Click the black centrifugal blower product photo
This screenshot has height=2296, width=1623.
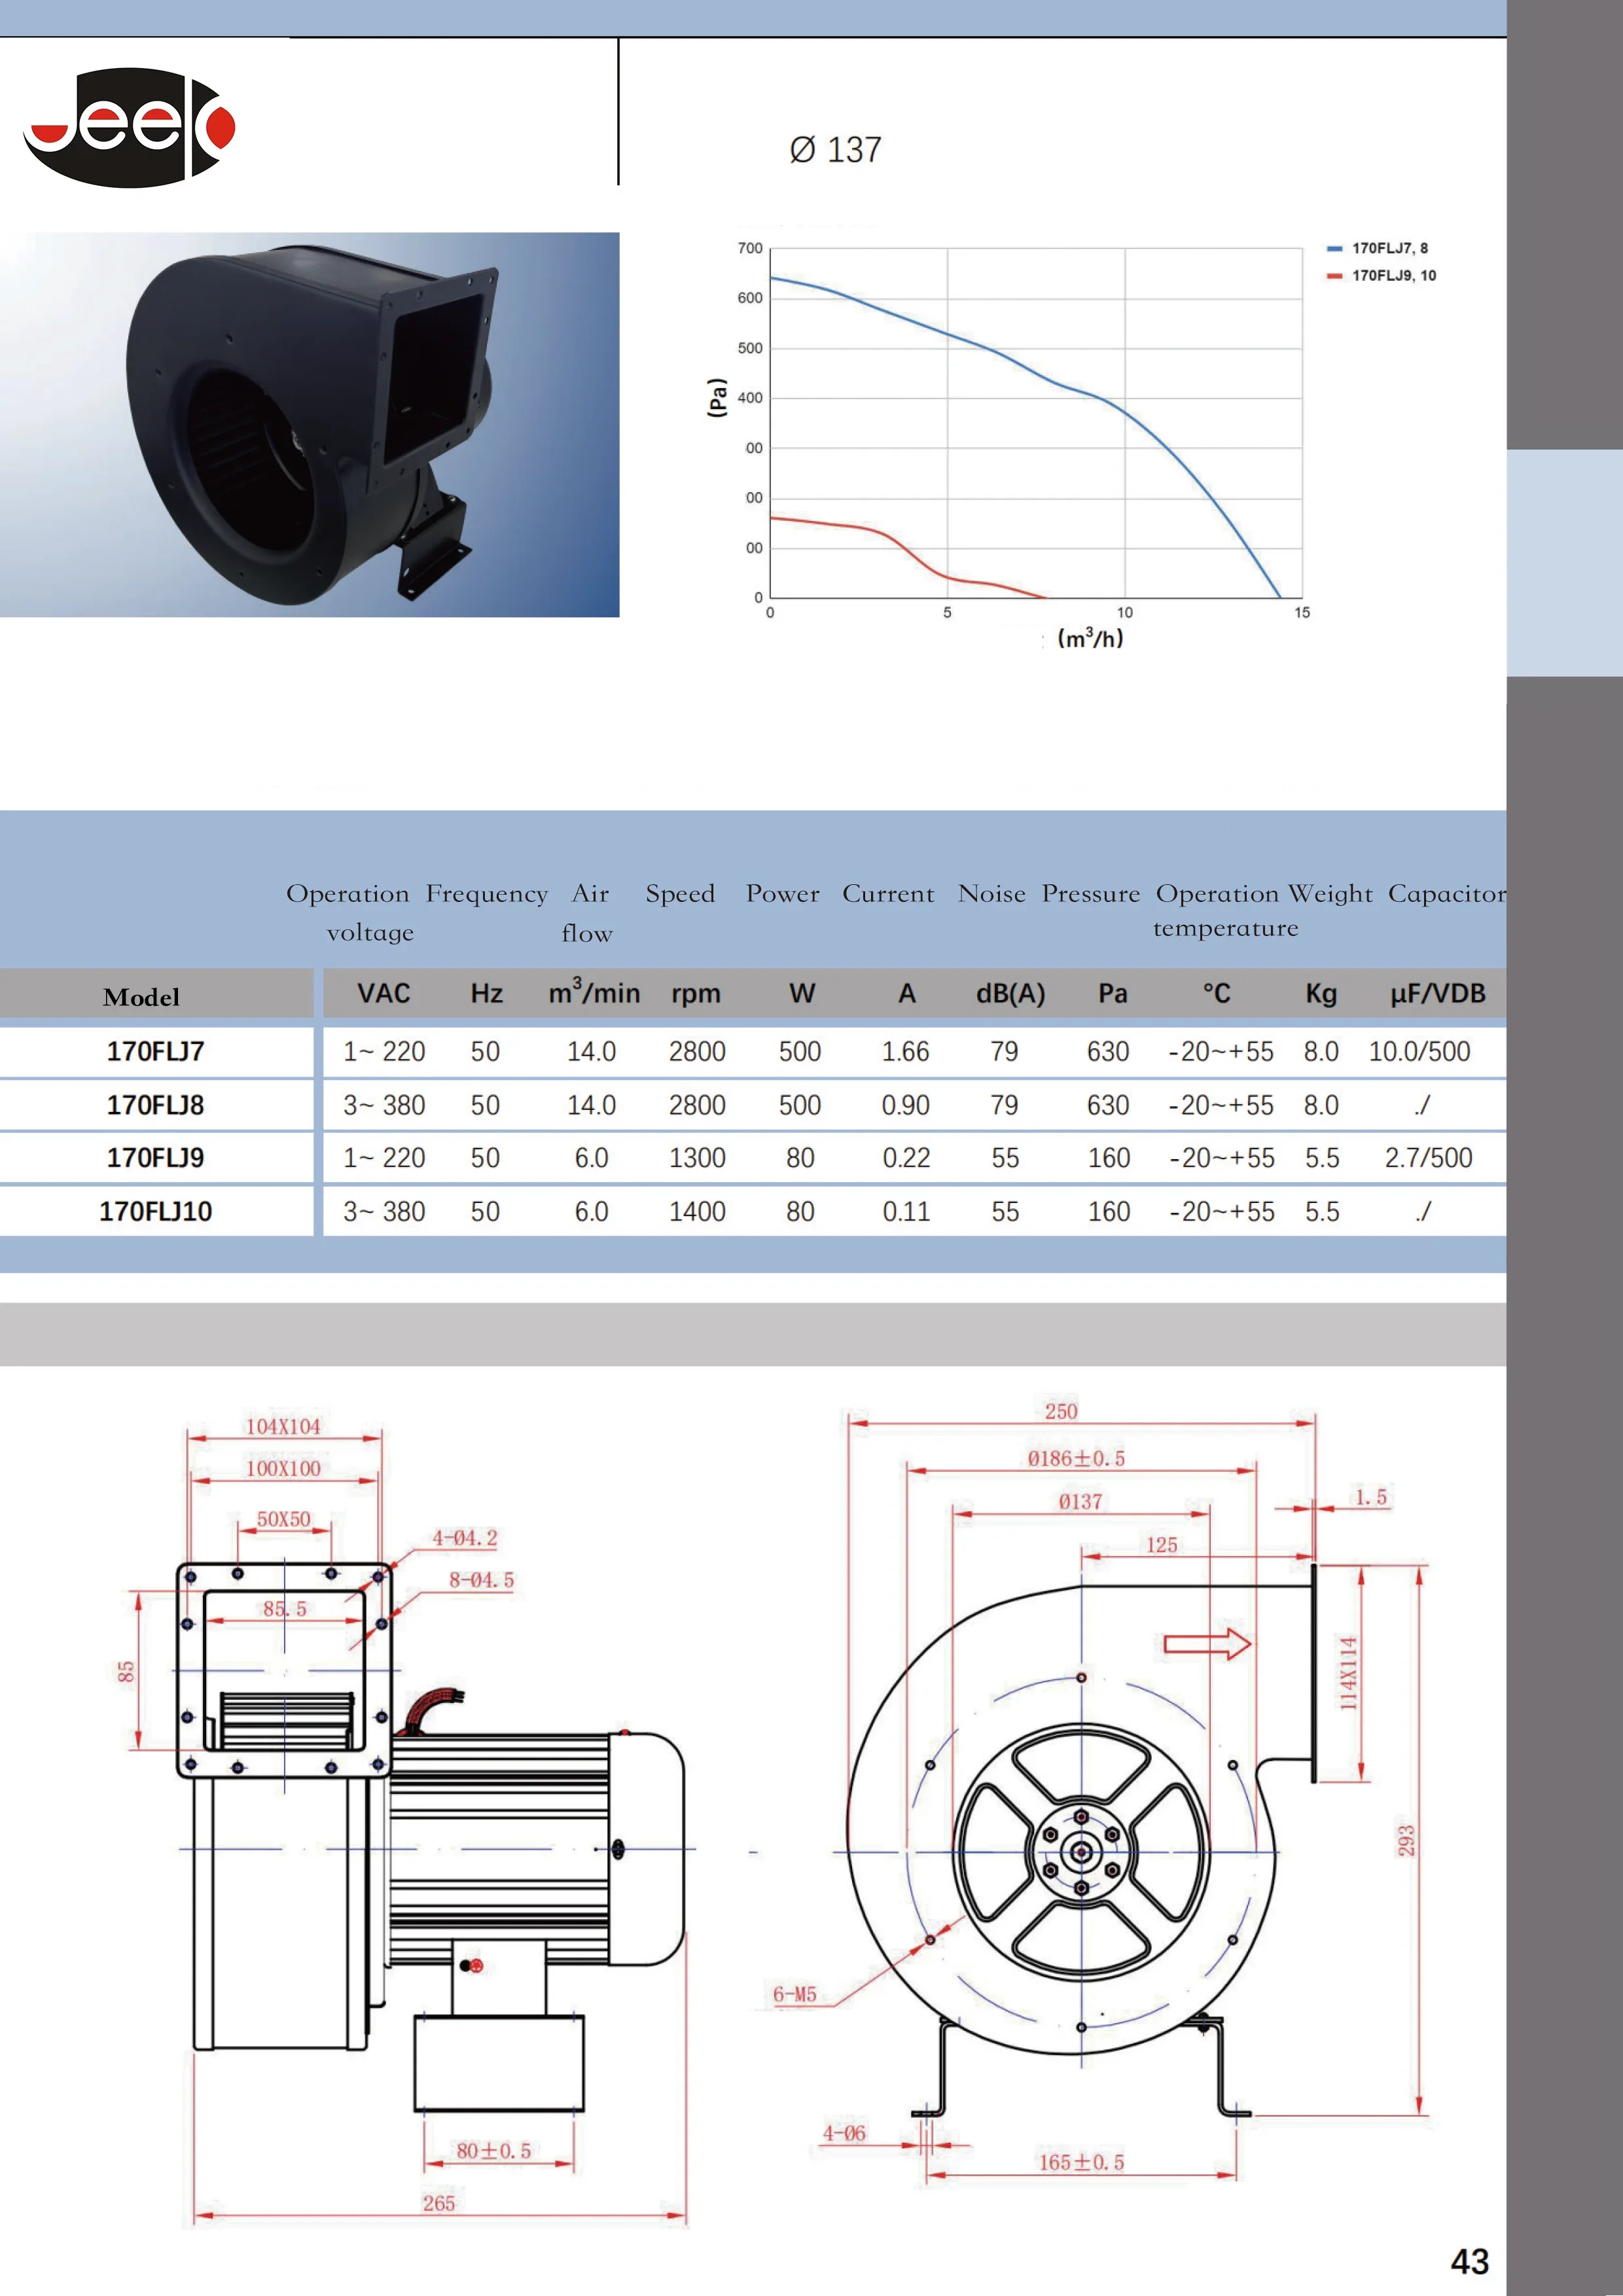309,424
